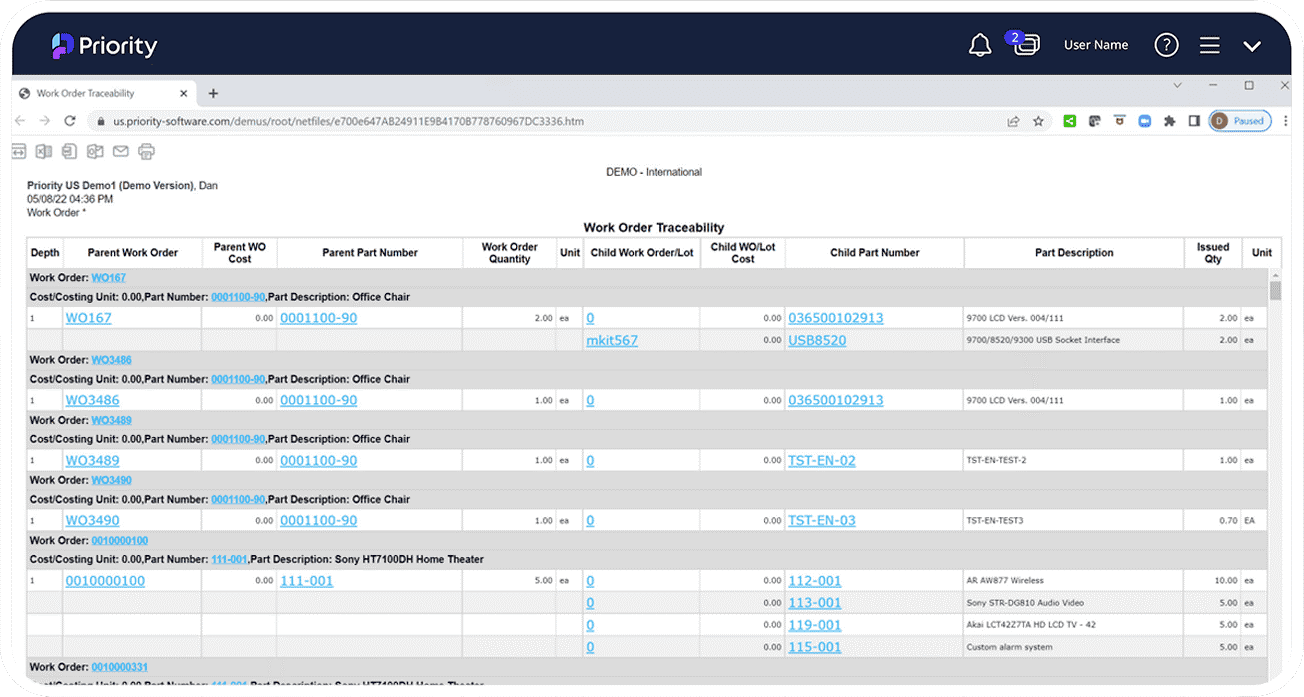Viewport: 1304px width, 697px height.
Task: Open the Print icon in the report toolbar
Action: (146, 150)
